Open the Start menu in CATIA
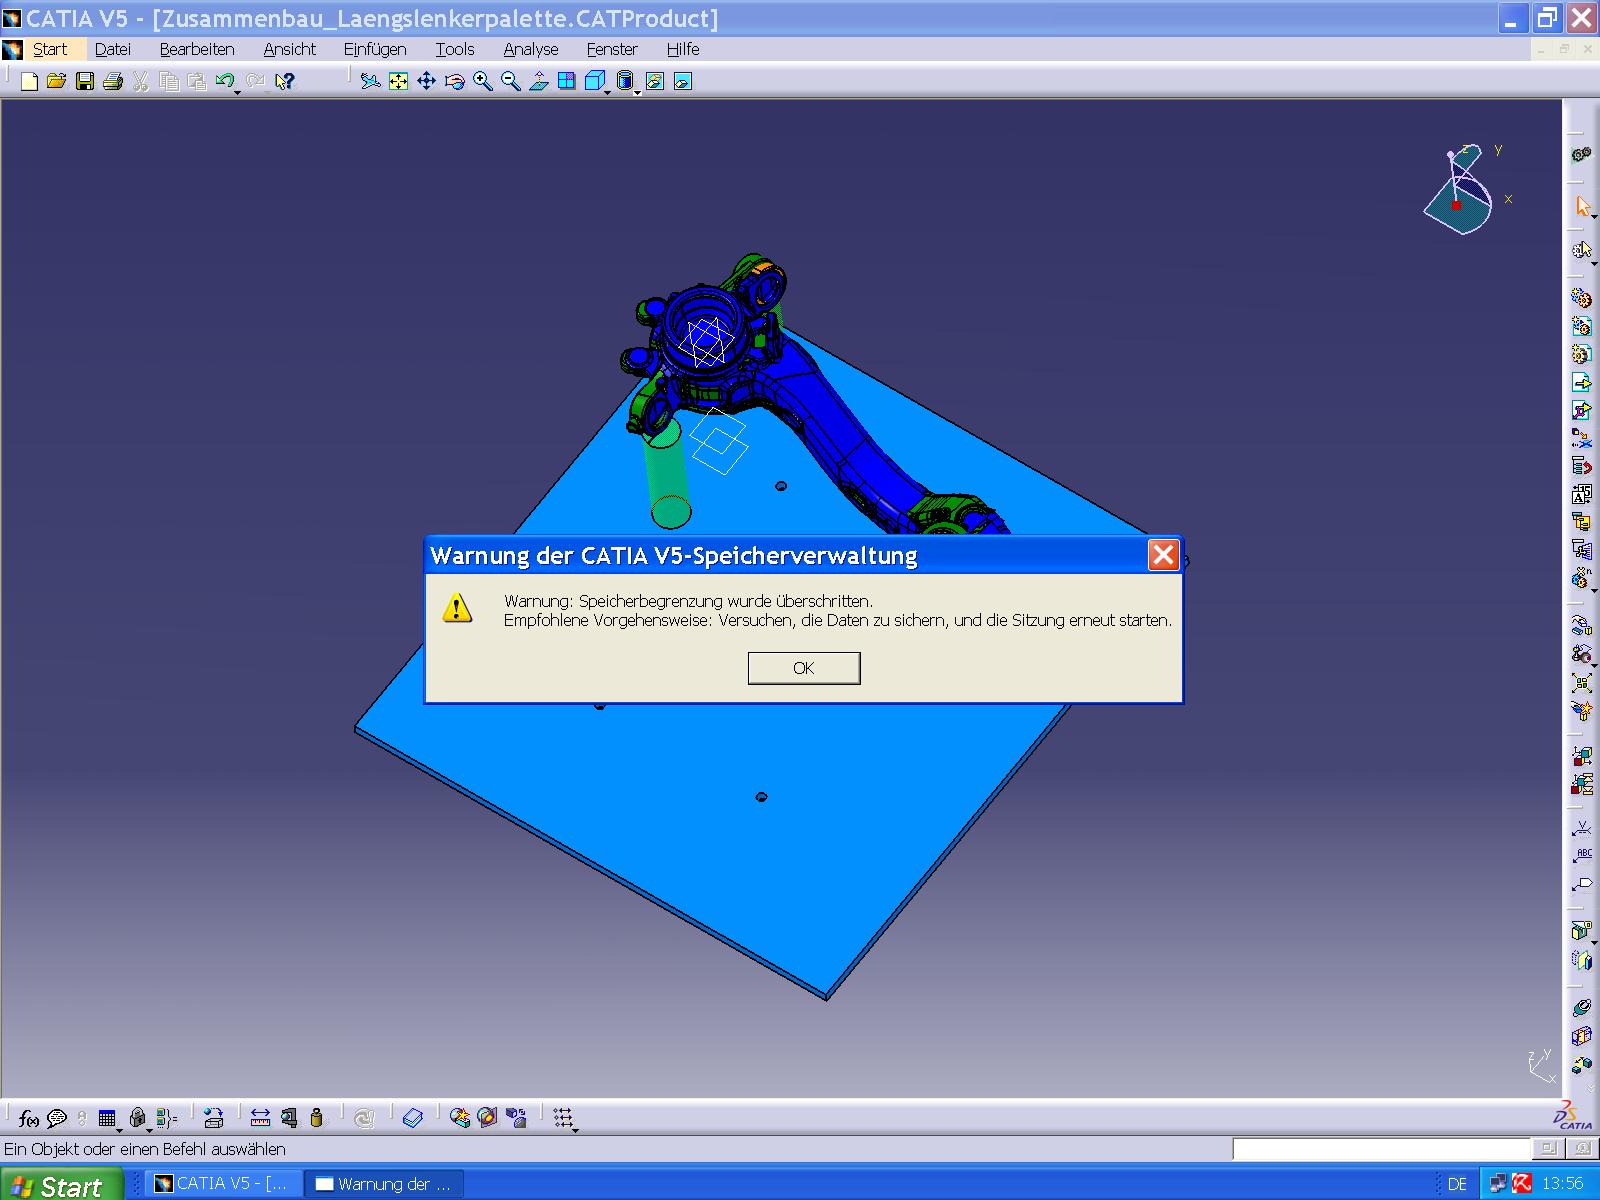1600x1200 pixels. click(50, 49)
